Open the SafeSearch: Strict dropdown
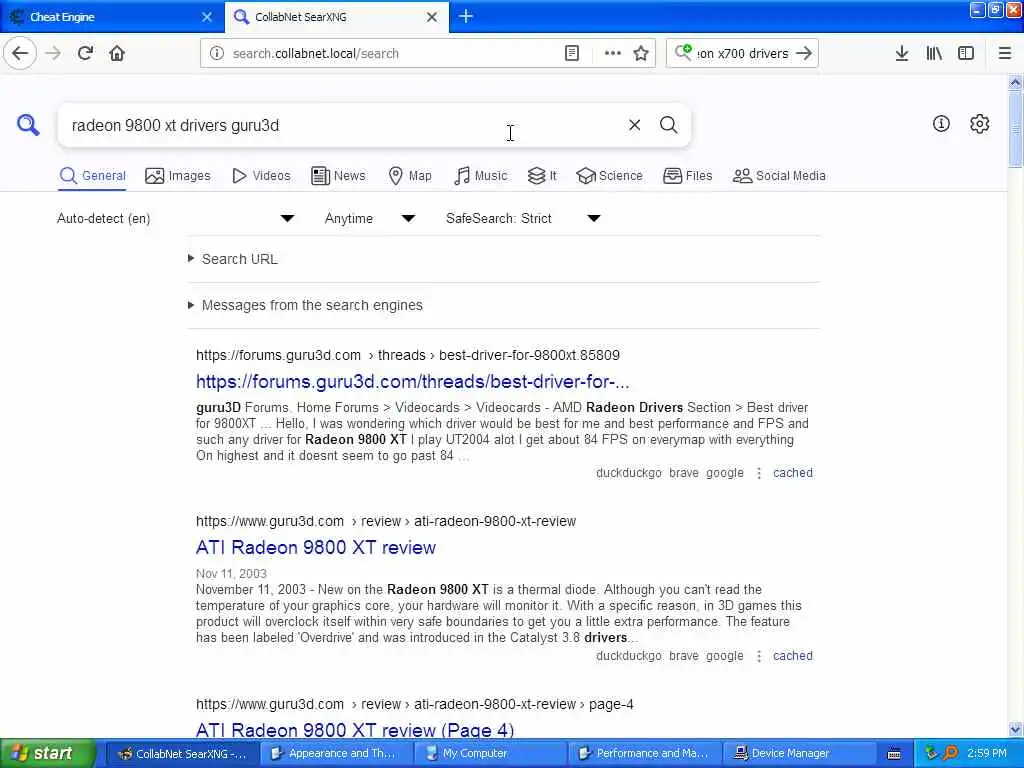 click(x=522, y=218)
